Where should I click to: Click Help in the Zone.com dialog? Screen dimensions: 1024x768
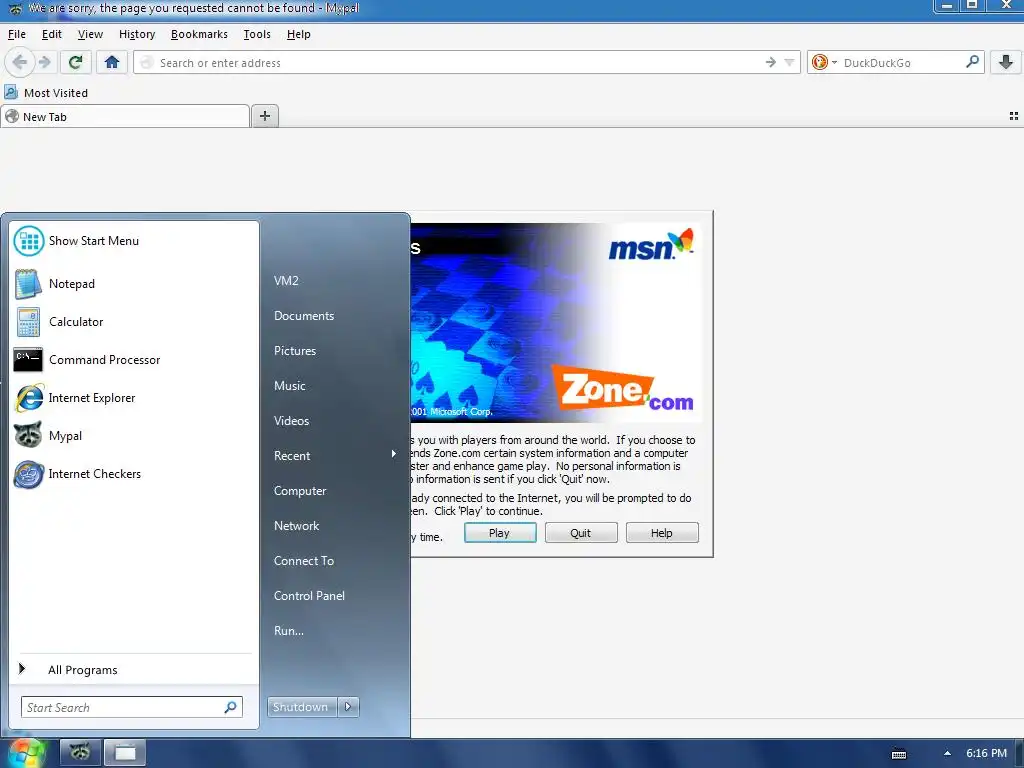click(x=662, y=533)
